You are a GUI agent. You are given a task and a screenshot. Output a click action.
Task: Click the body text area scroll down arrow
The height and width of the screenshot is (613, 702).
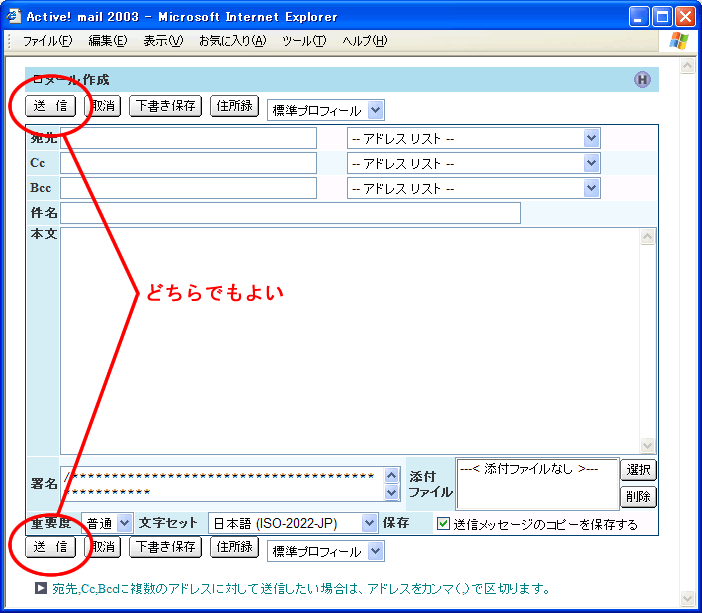(x=647, y=446)
